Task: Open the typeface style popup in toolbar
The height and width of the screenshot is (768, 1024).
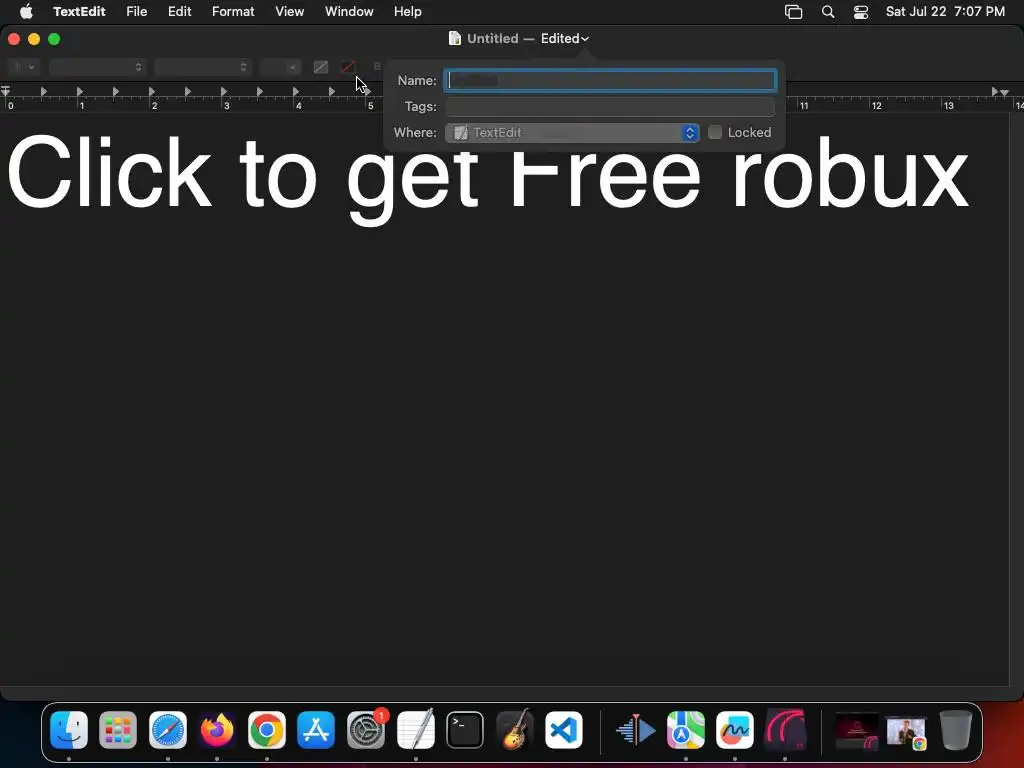Action: pyautogui.click(x=202, y=67)
